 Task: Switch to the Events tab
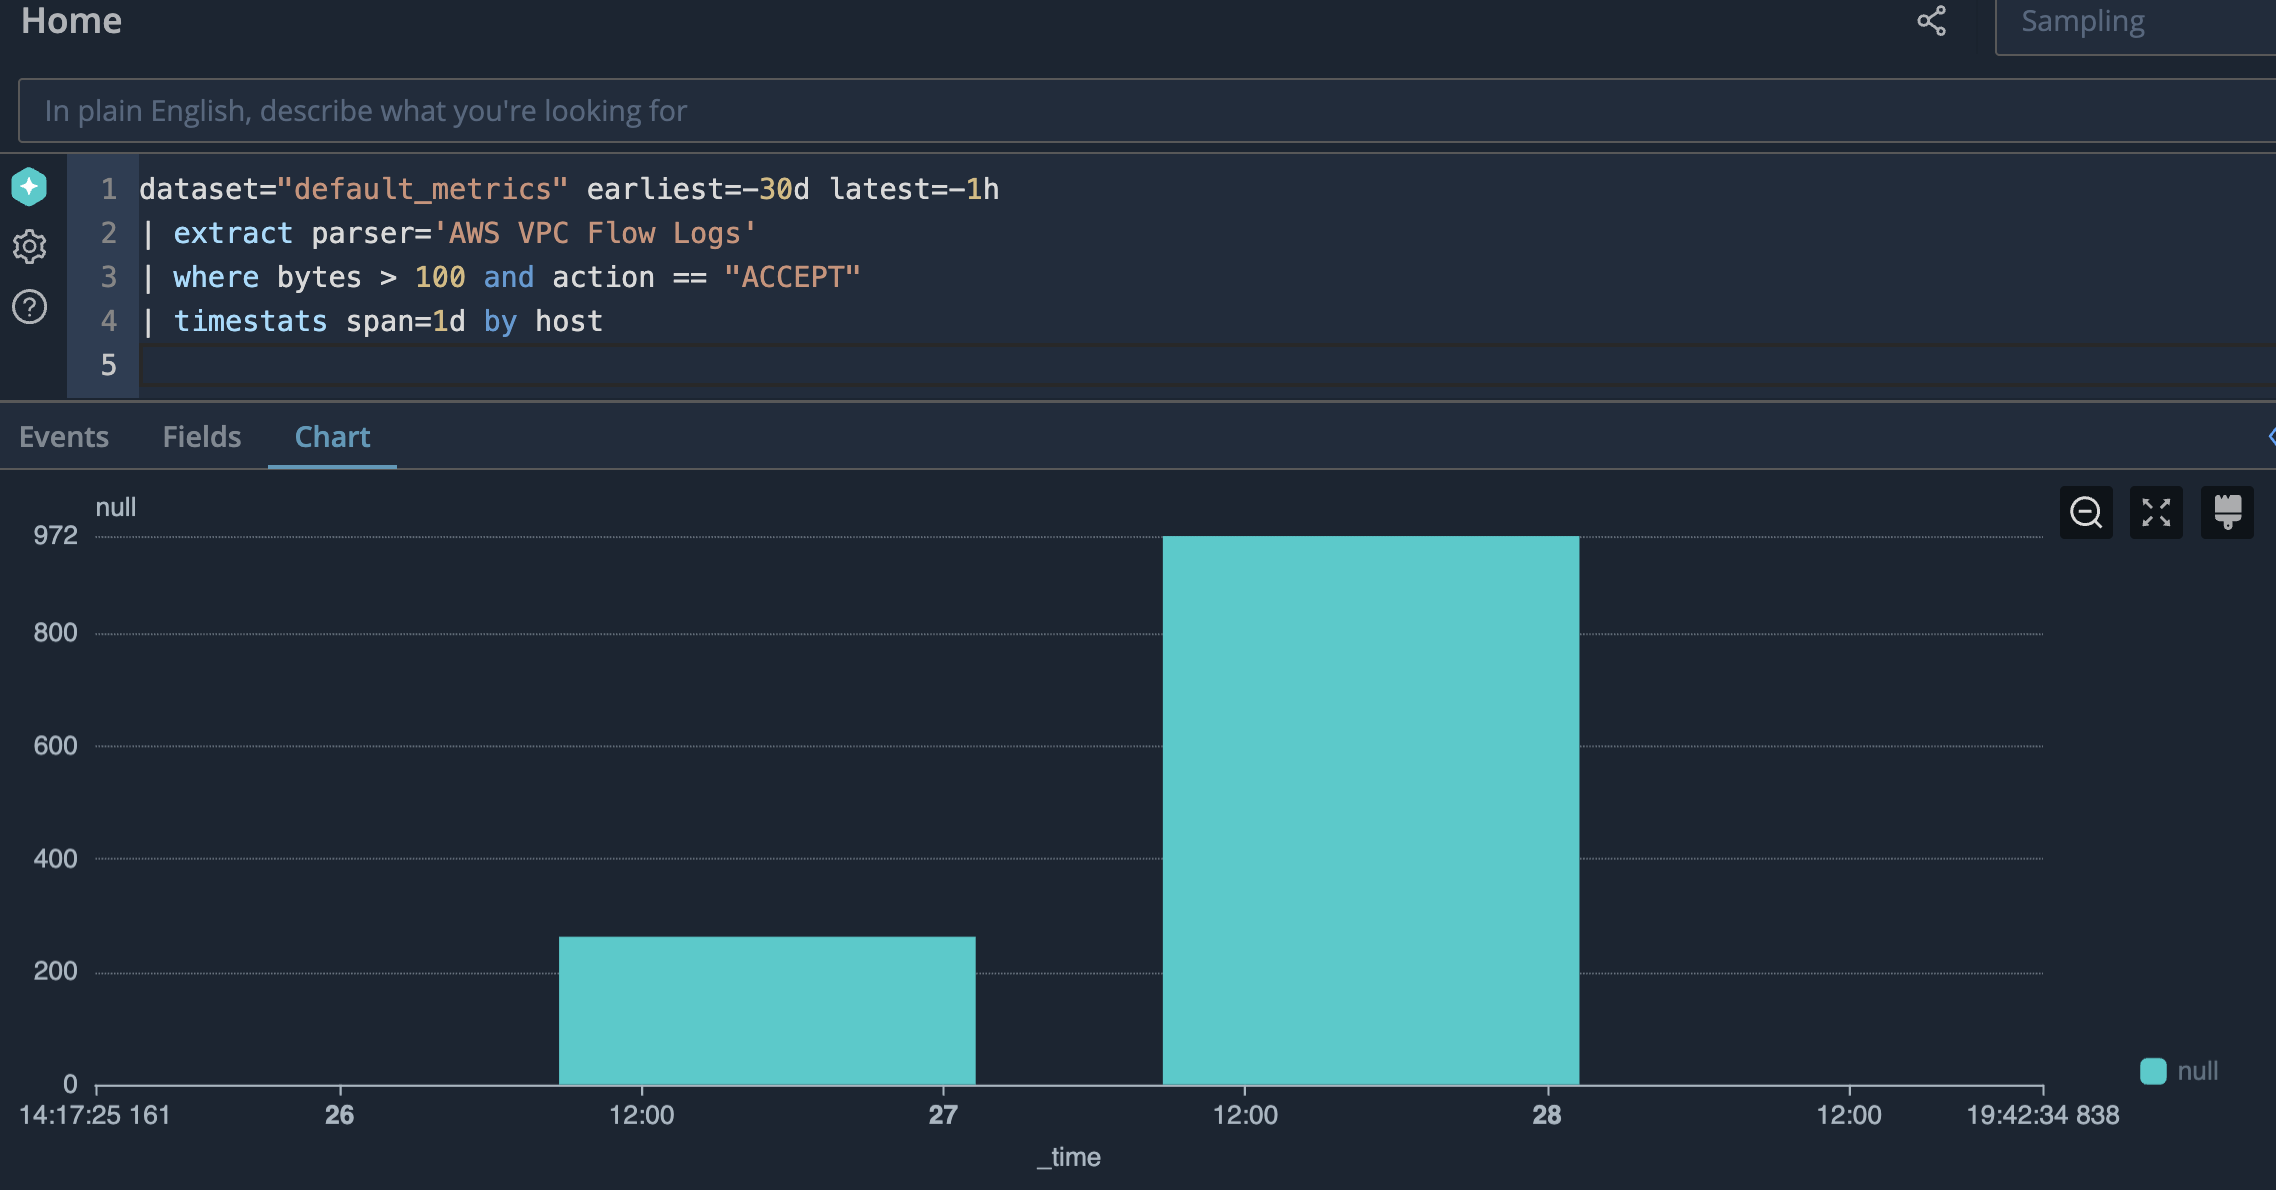pos(64,437)
